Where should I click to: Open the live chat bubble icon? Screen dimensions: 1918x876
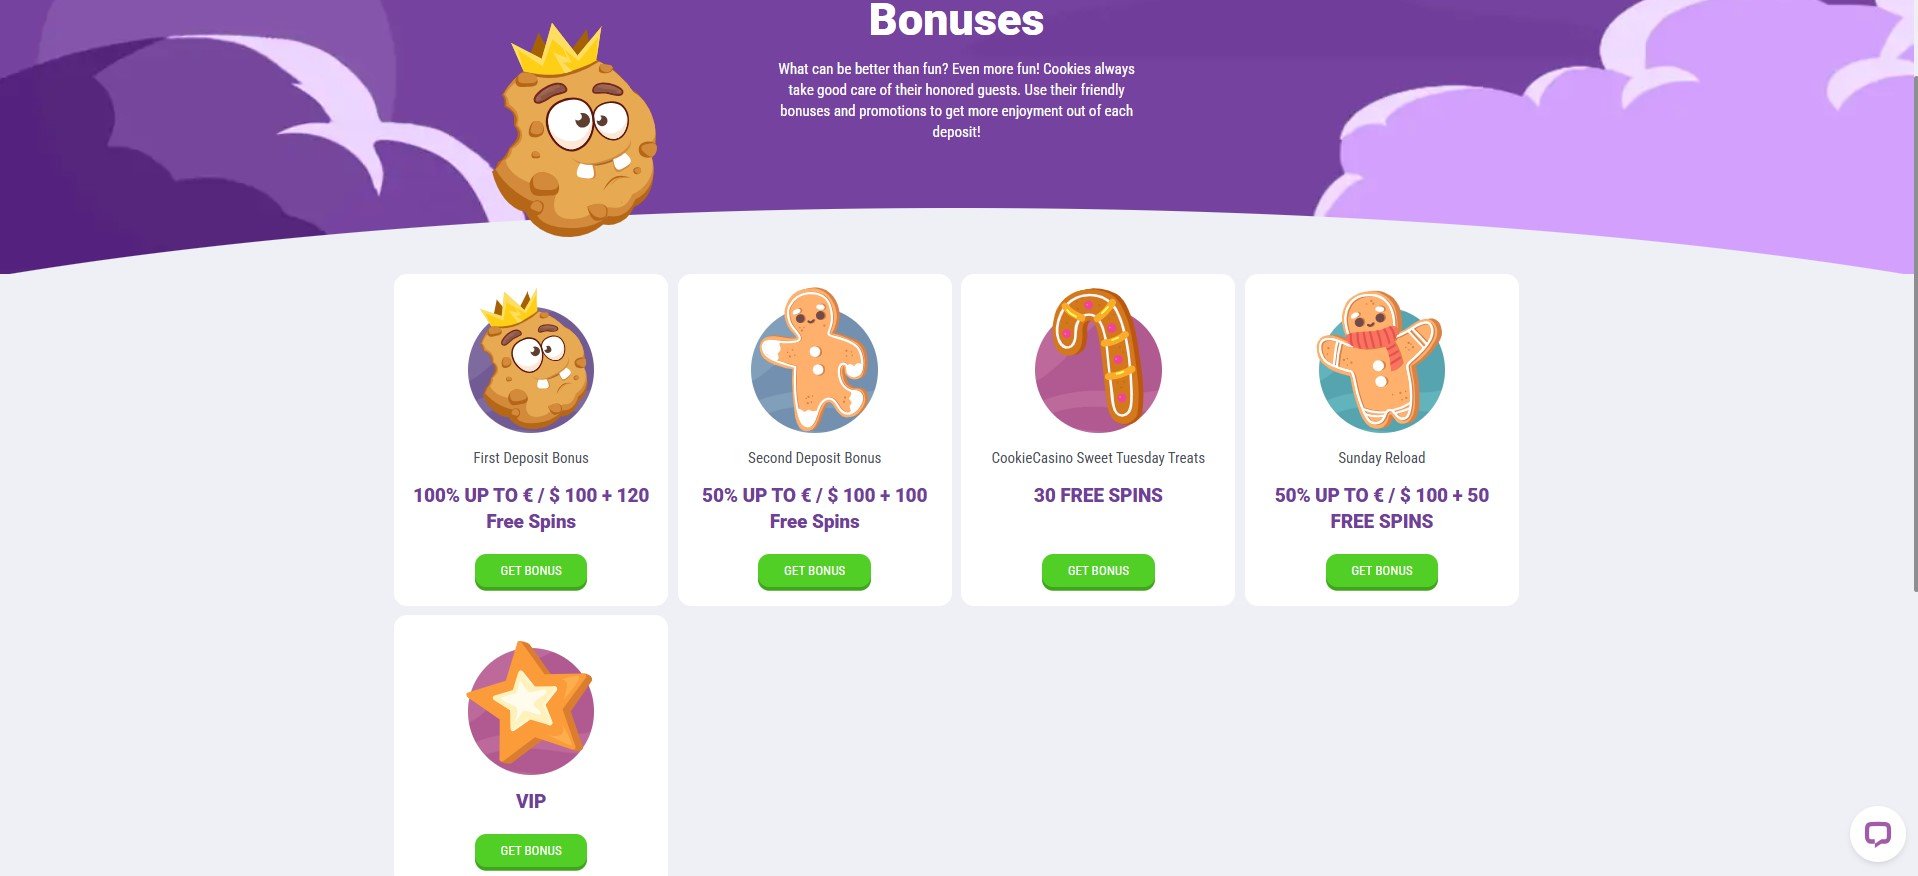(x=1877, y=834)
